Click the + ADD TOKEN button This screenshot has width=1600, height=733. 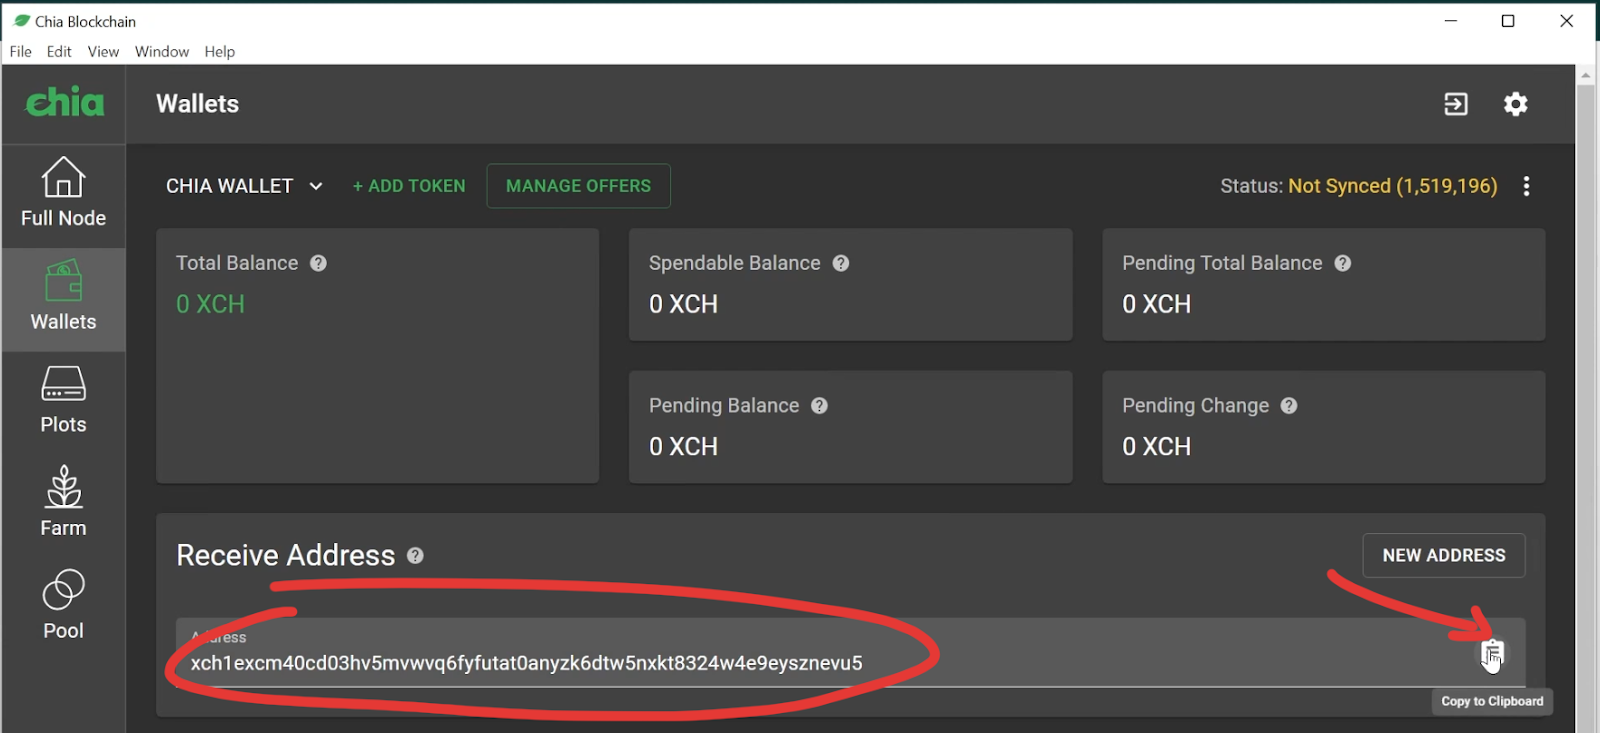409,186
